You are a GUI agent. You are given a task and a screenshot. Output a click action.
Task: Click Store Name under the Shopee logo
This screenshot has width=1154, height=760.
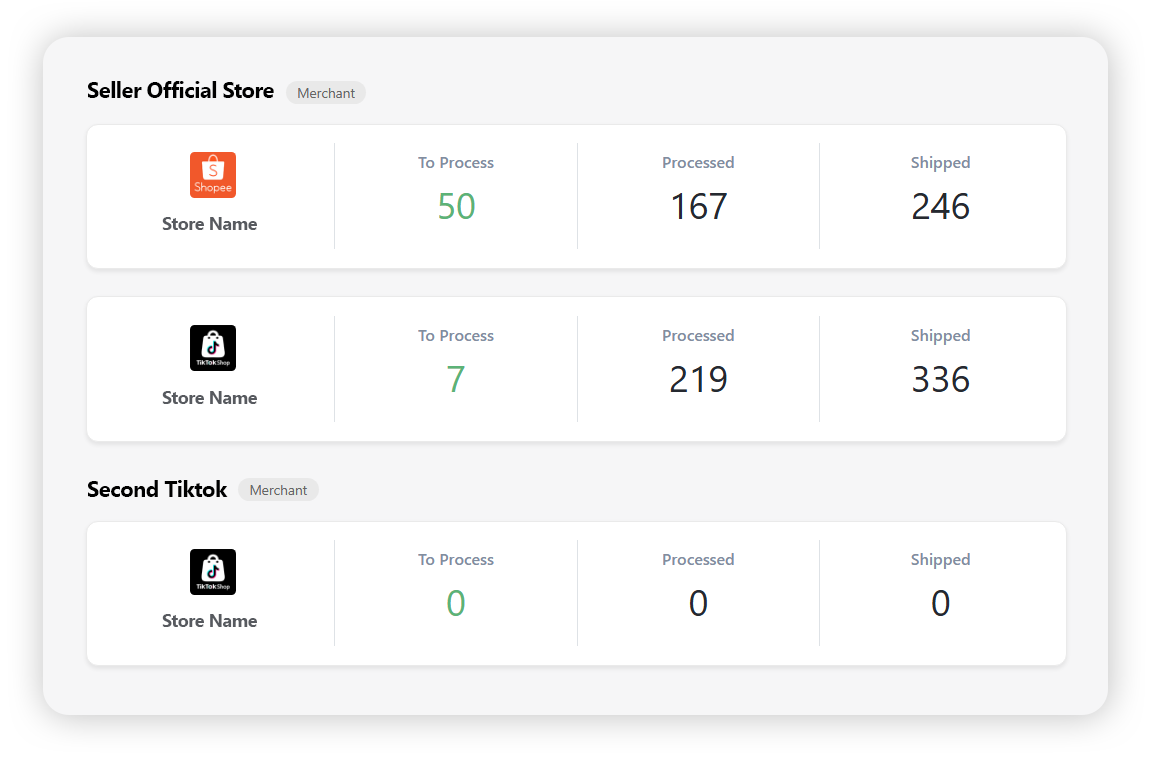pyautogui.click(x=210, y=224)
